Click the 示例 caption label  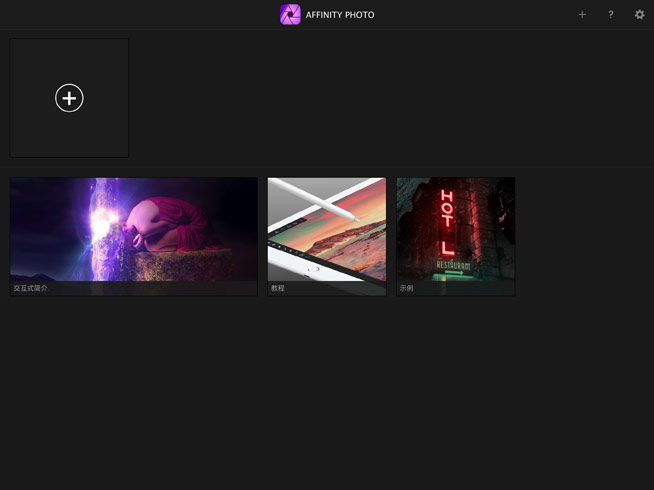(x=406, y=288)
